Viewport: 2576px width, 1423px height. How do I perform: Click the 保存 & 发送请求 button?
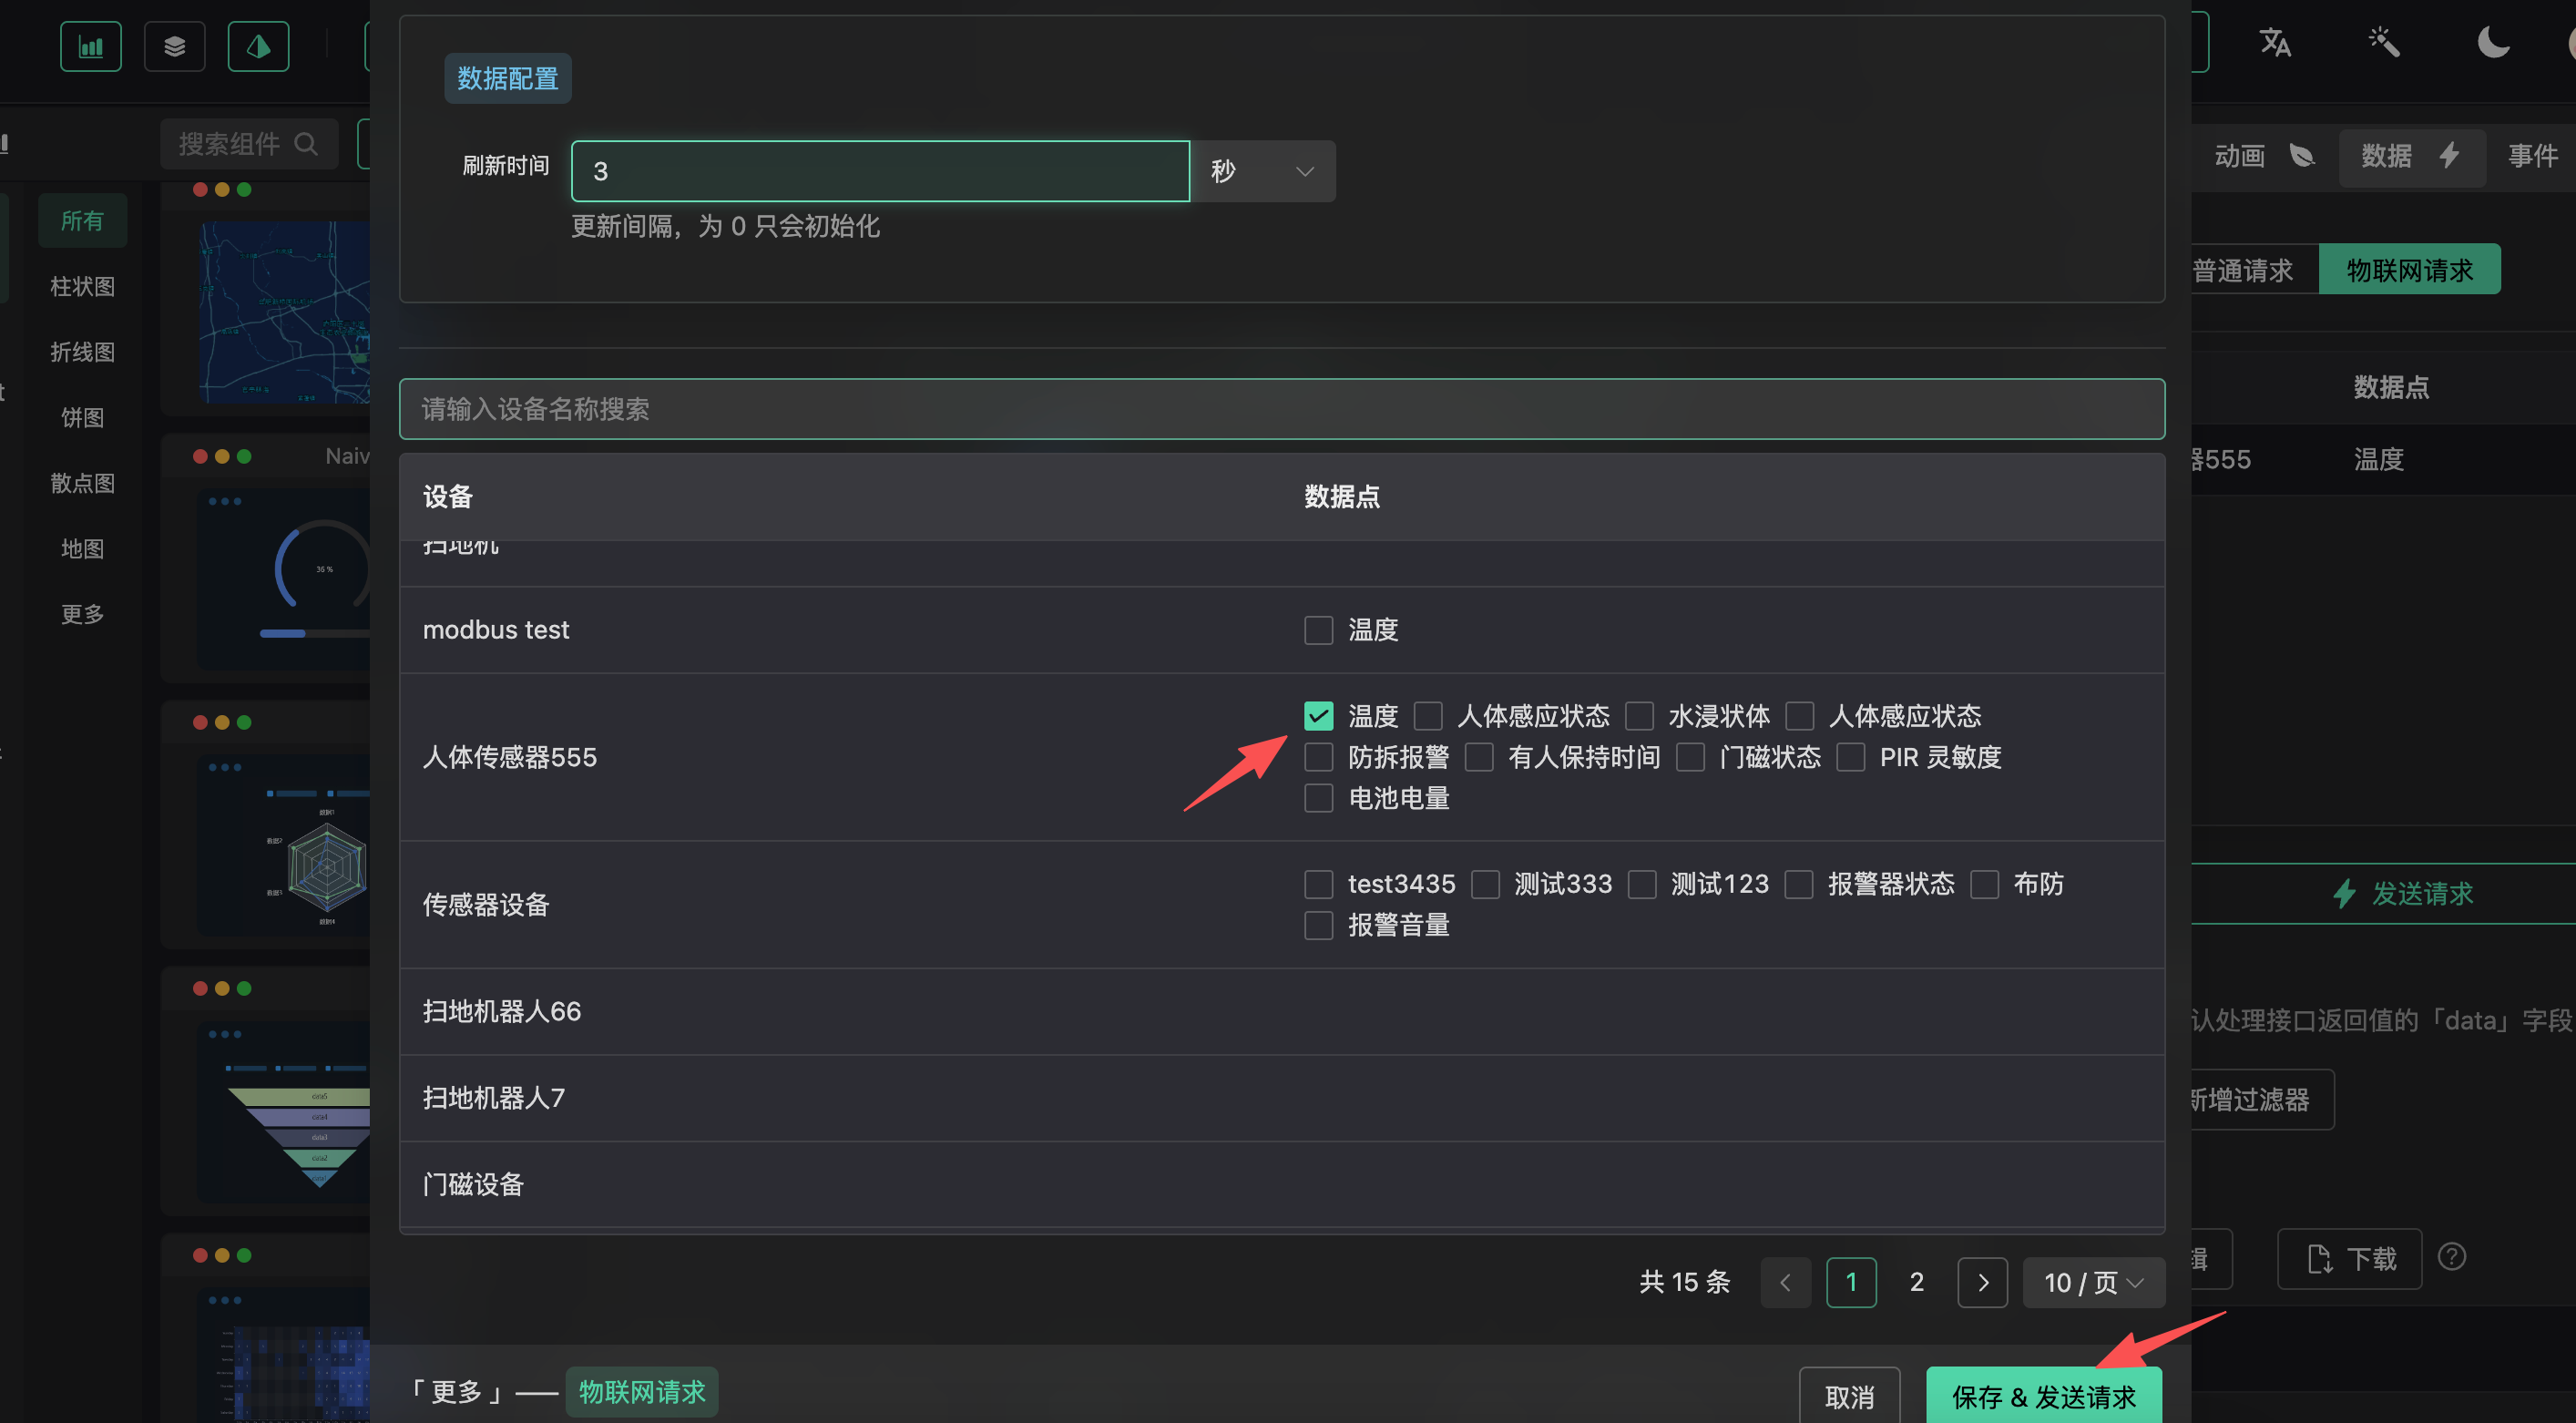(x=2043, y=1396)
